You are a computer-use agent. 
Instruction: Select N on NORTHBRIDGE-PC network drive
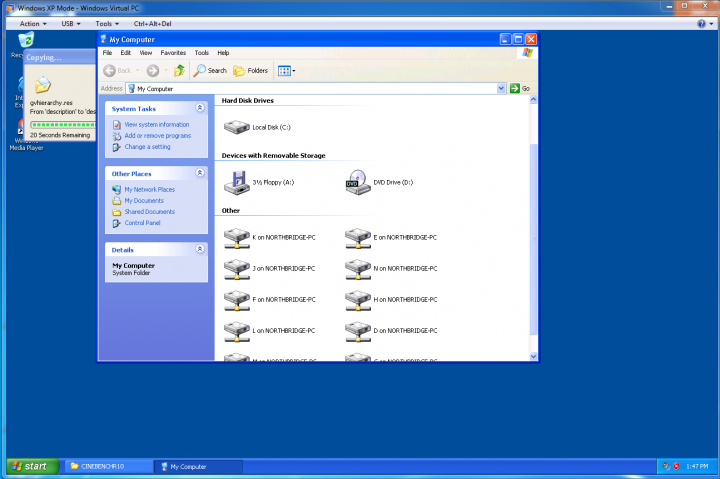point(358,269)
